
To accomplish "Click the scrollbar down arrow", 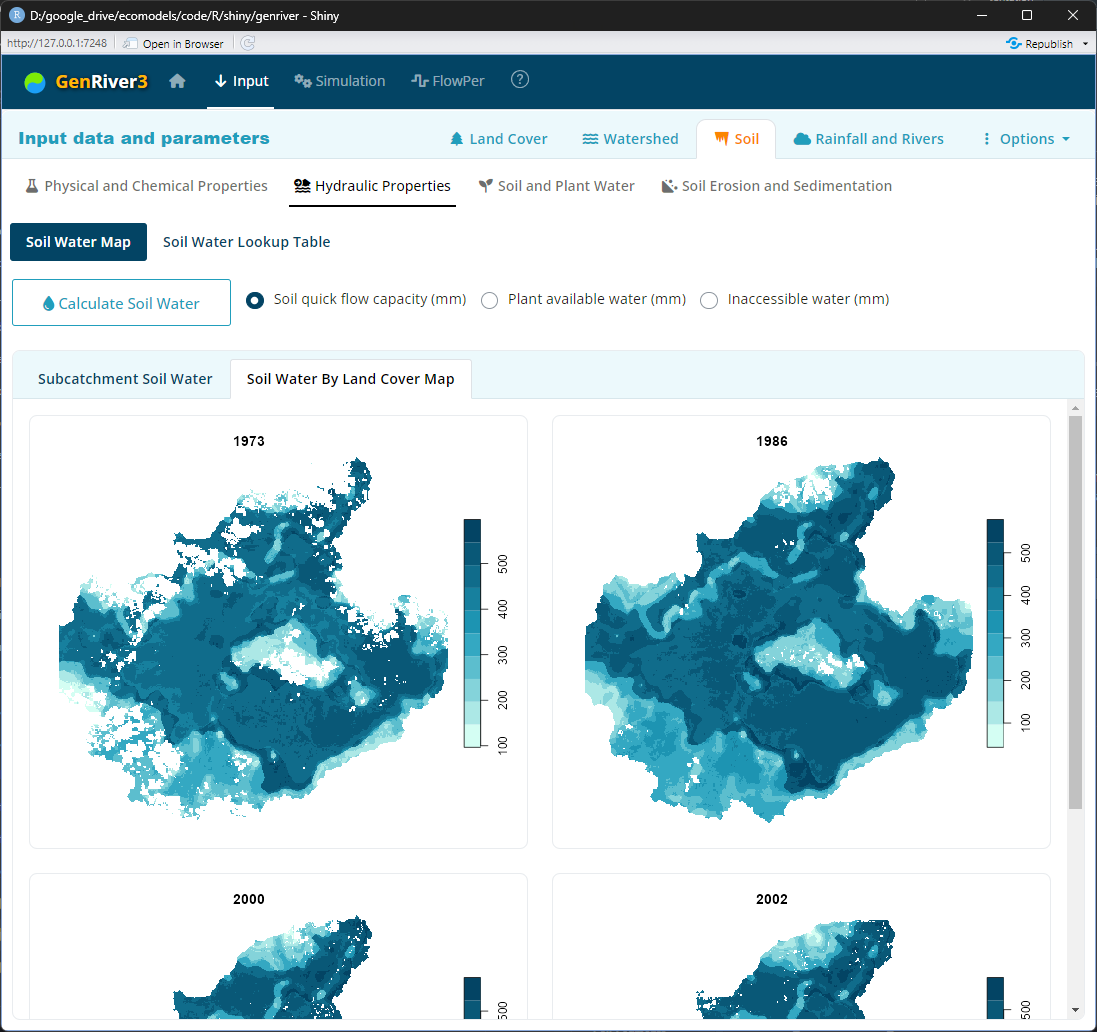I will pos(1075,1010).
